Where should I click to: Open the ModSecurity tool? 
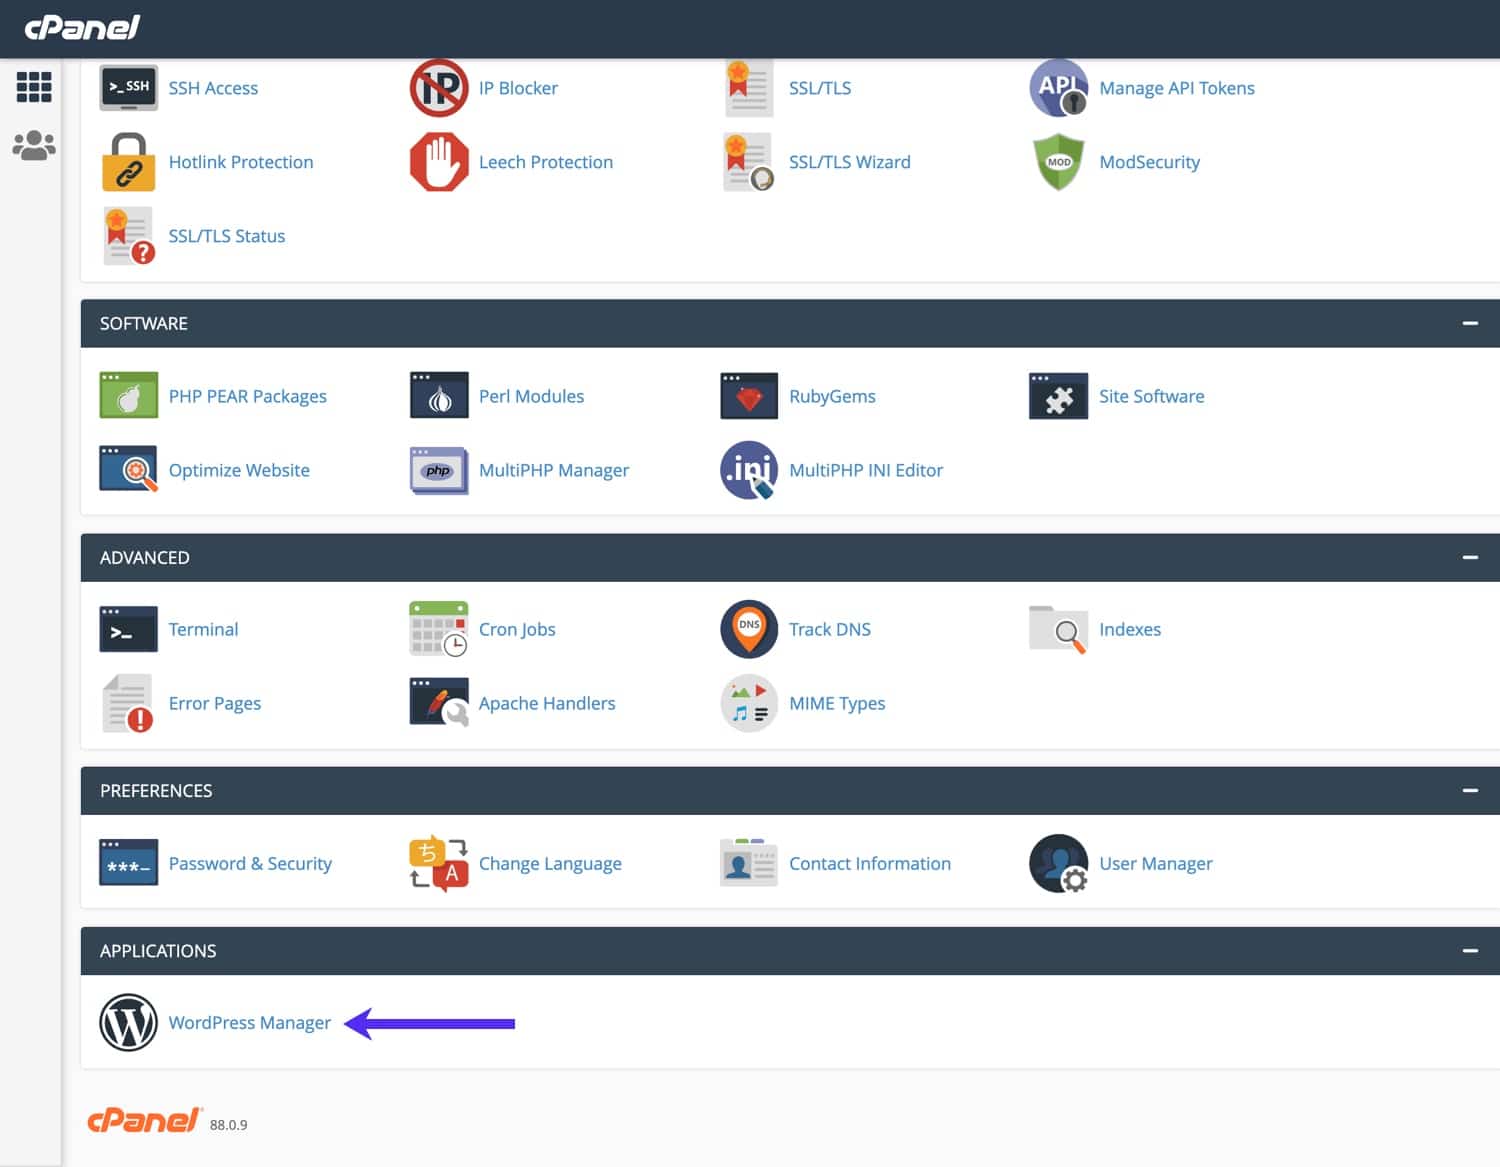coord(1149,161)
